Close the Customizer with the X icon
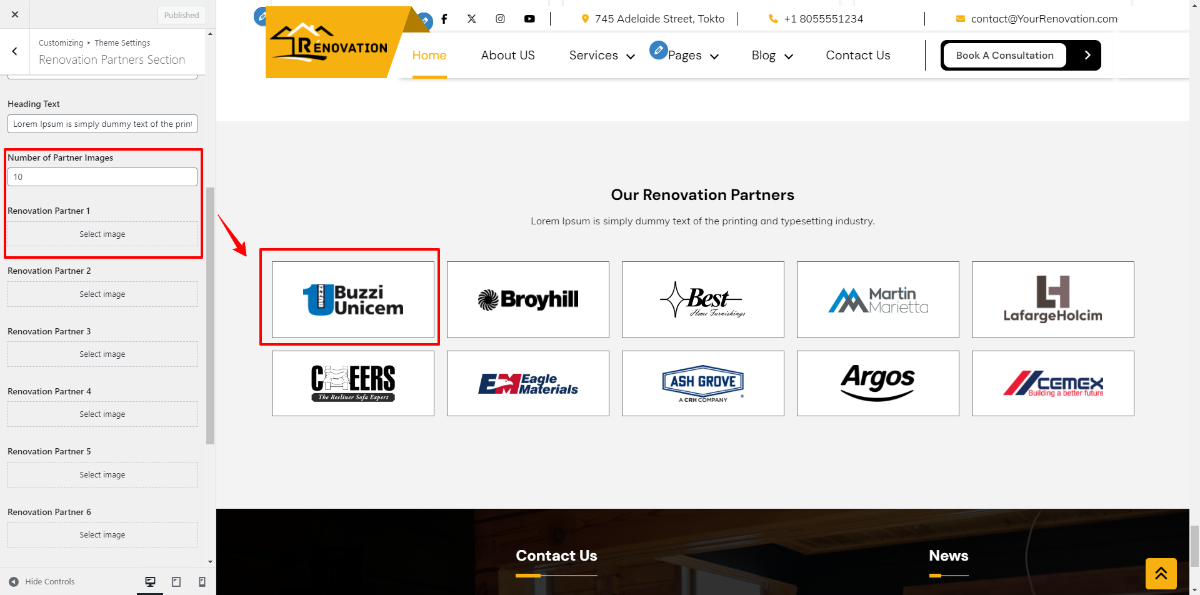The image size is (1200, 595). click(14, 15)
